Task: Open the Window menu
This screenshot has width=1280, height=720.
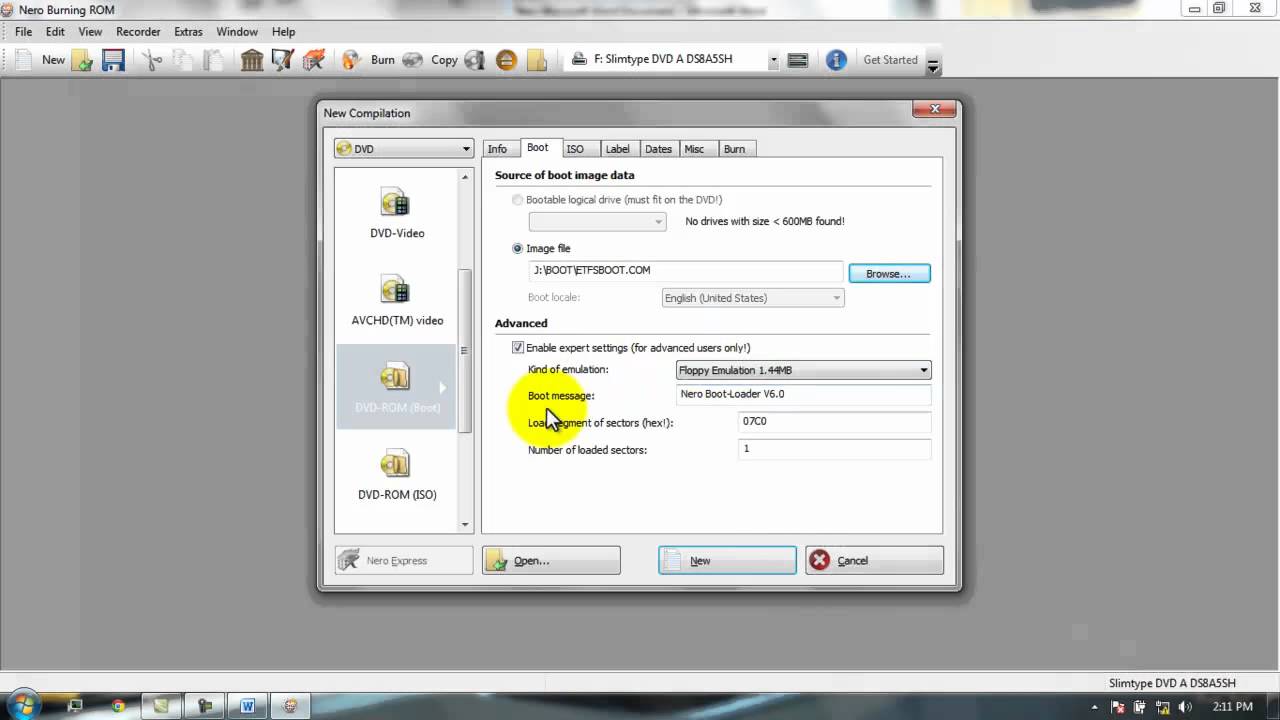Action: tap(237, 32)
